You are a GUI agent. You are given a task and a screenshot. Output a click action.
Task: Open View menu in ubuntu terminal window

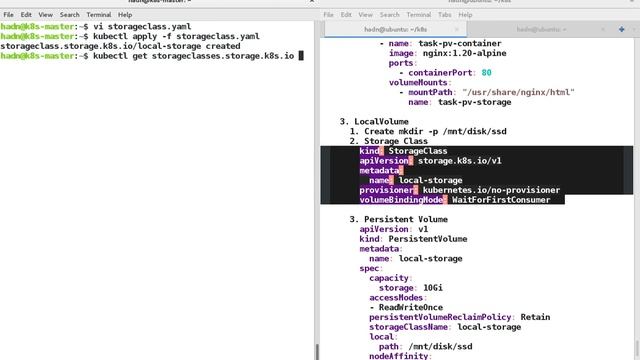pyautogui.click(x=365, y=15)
